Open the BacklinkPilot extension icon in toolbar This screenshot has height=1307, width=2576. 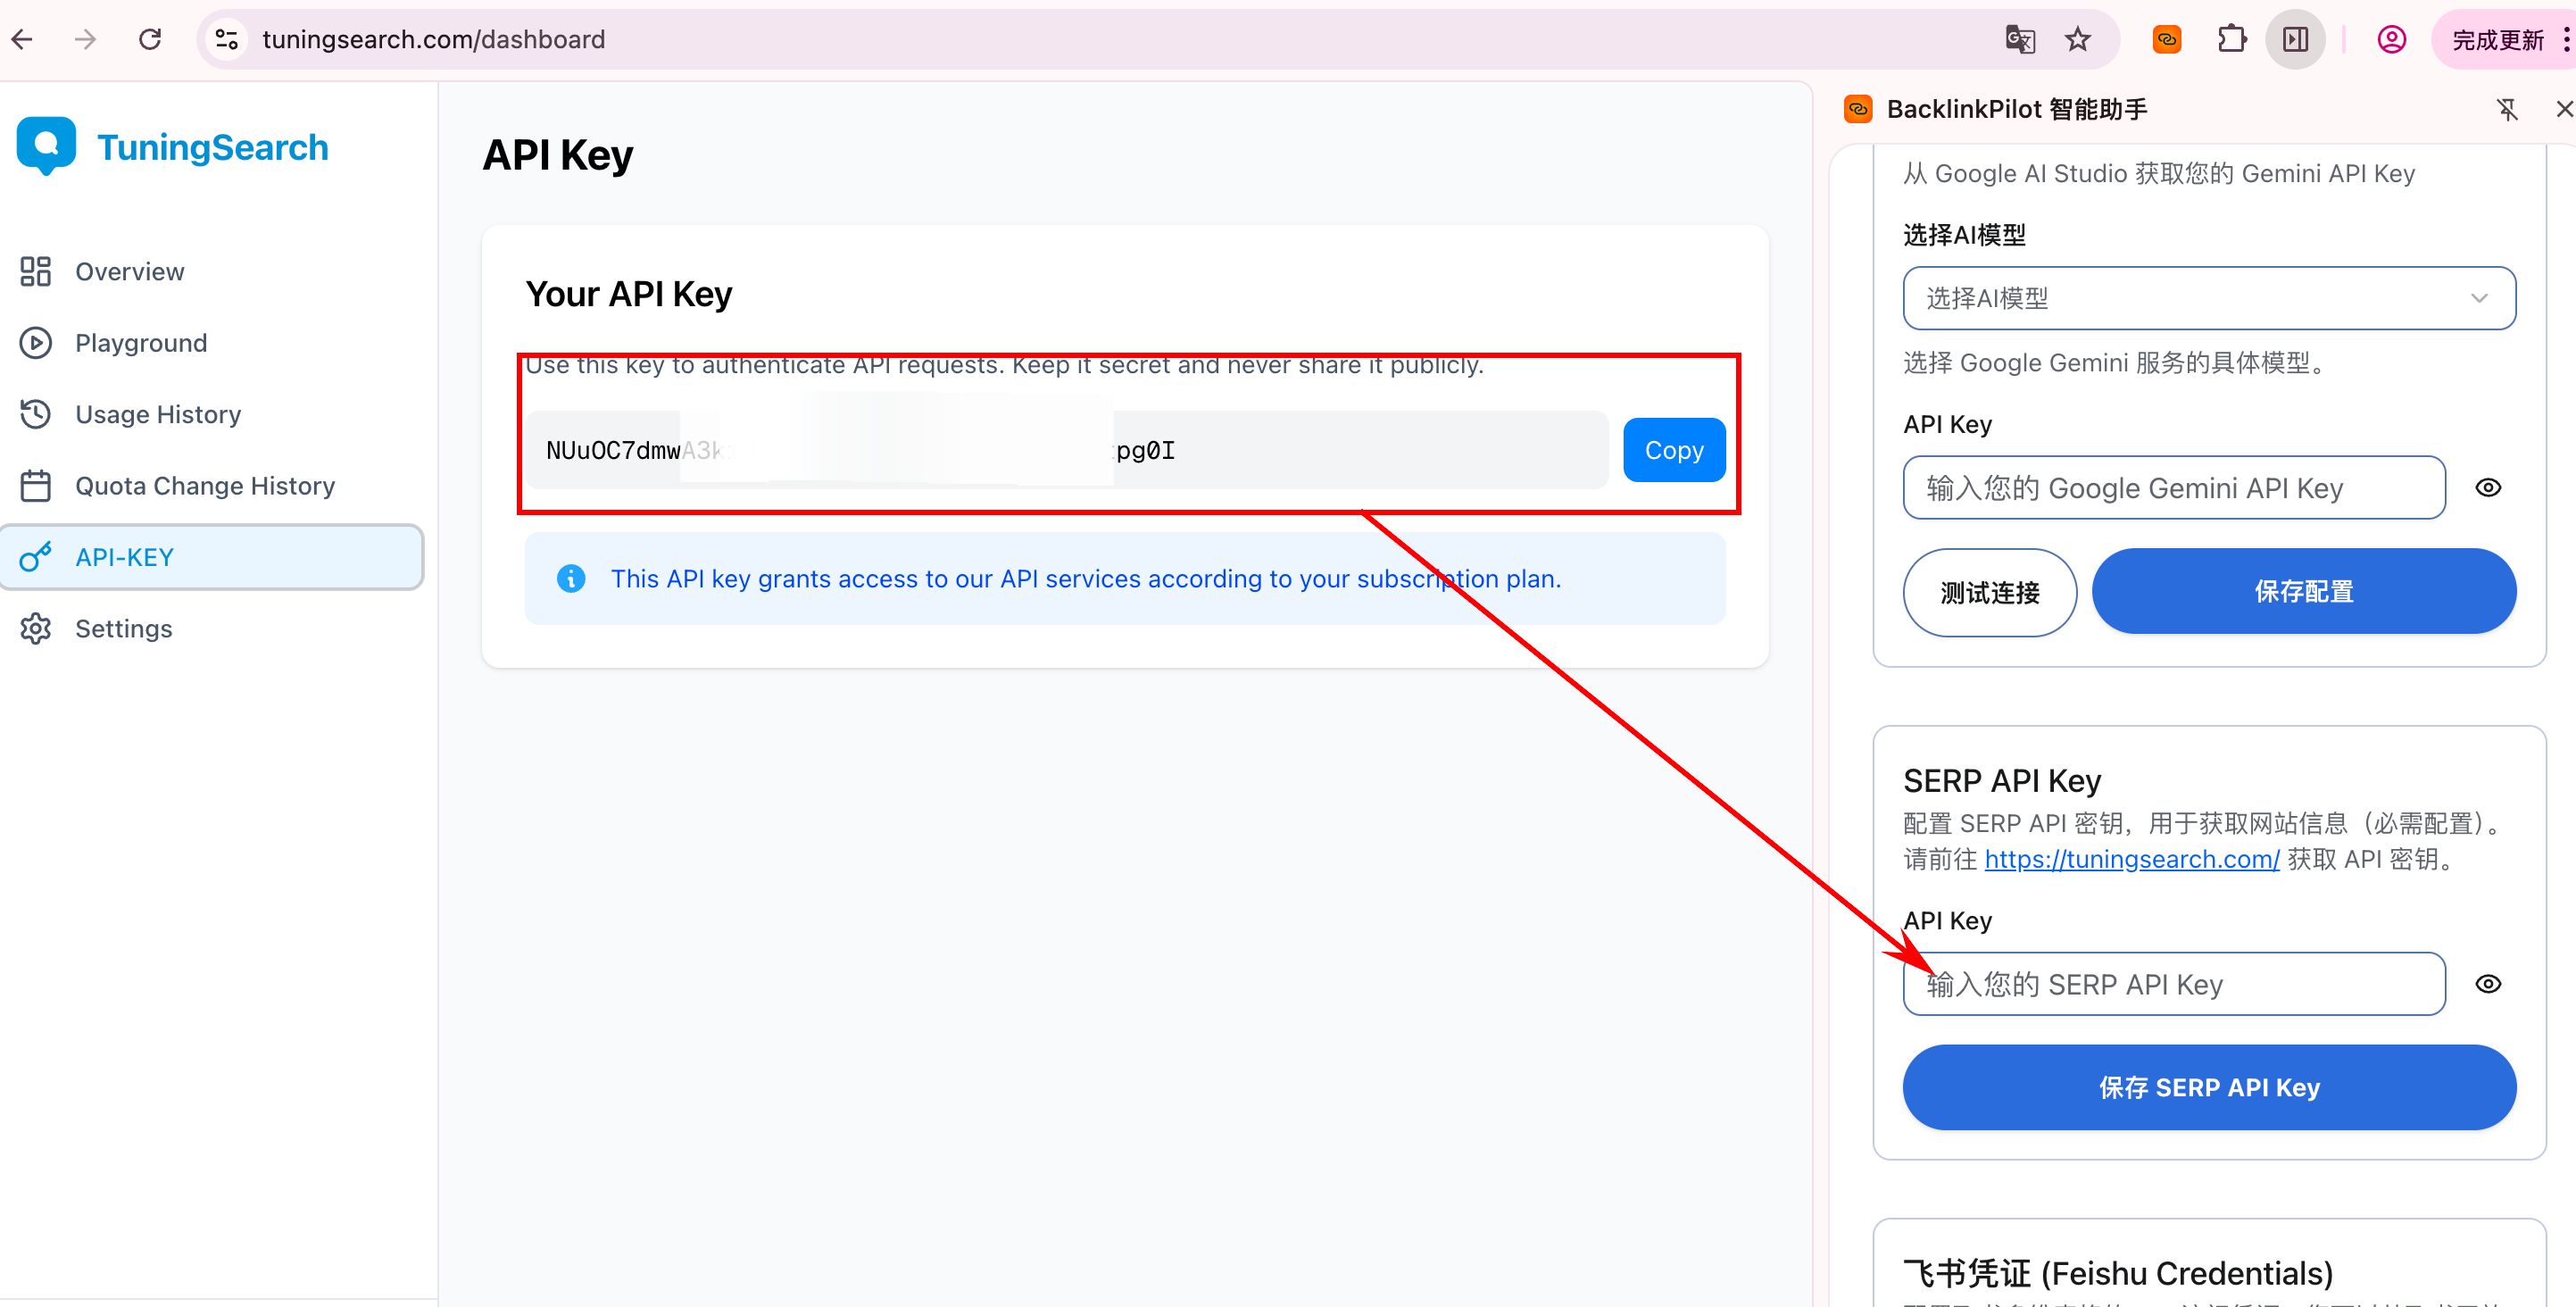(x=2166, y=39)
